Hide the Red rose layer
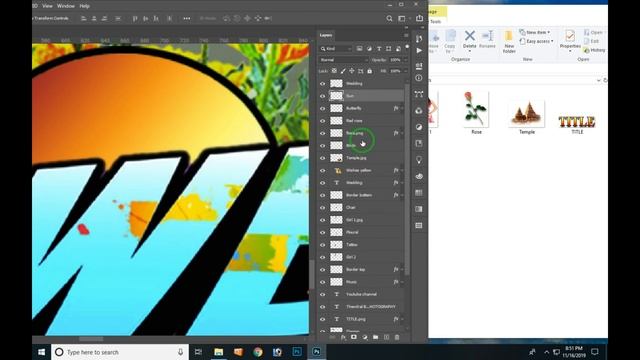Viewport: 640px width, 360px height. pos(322,121)
